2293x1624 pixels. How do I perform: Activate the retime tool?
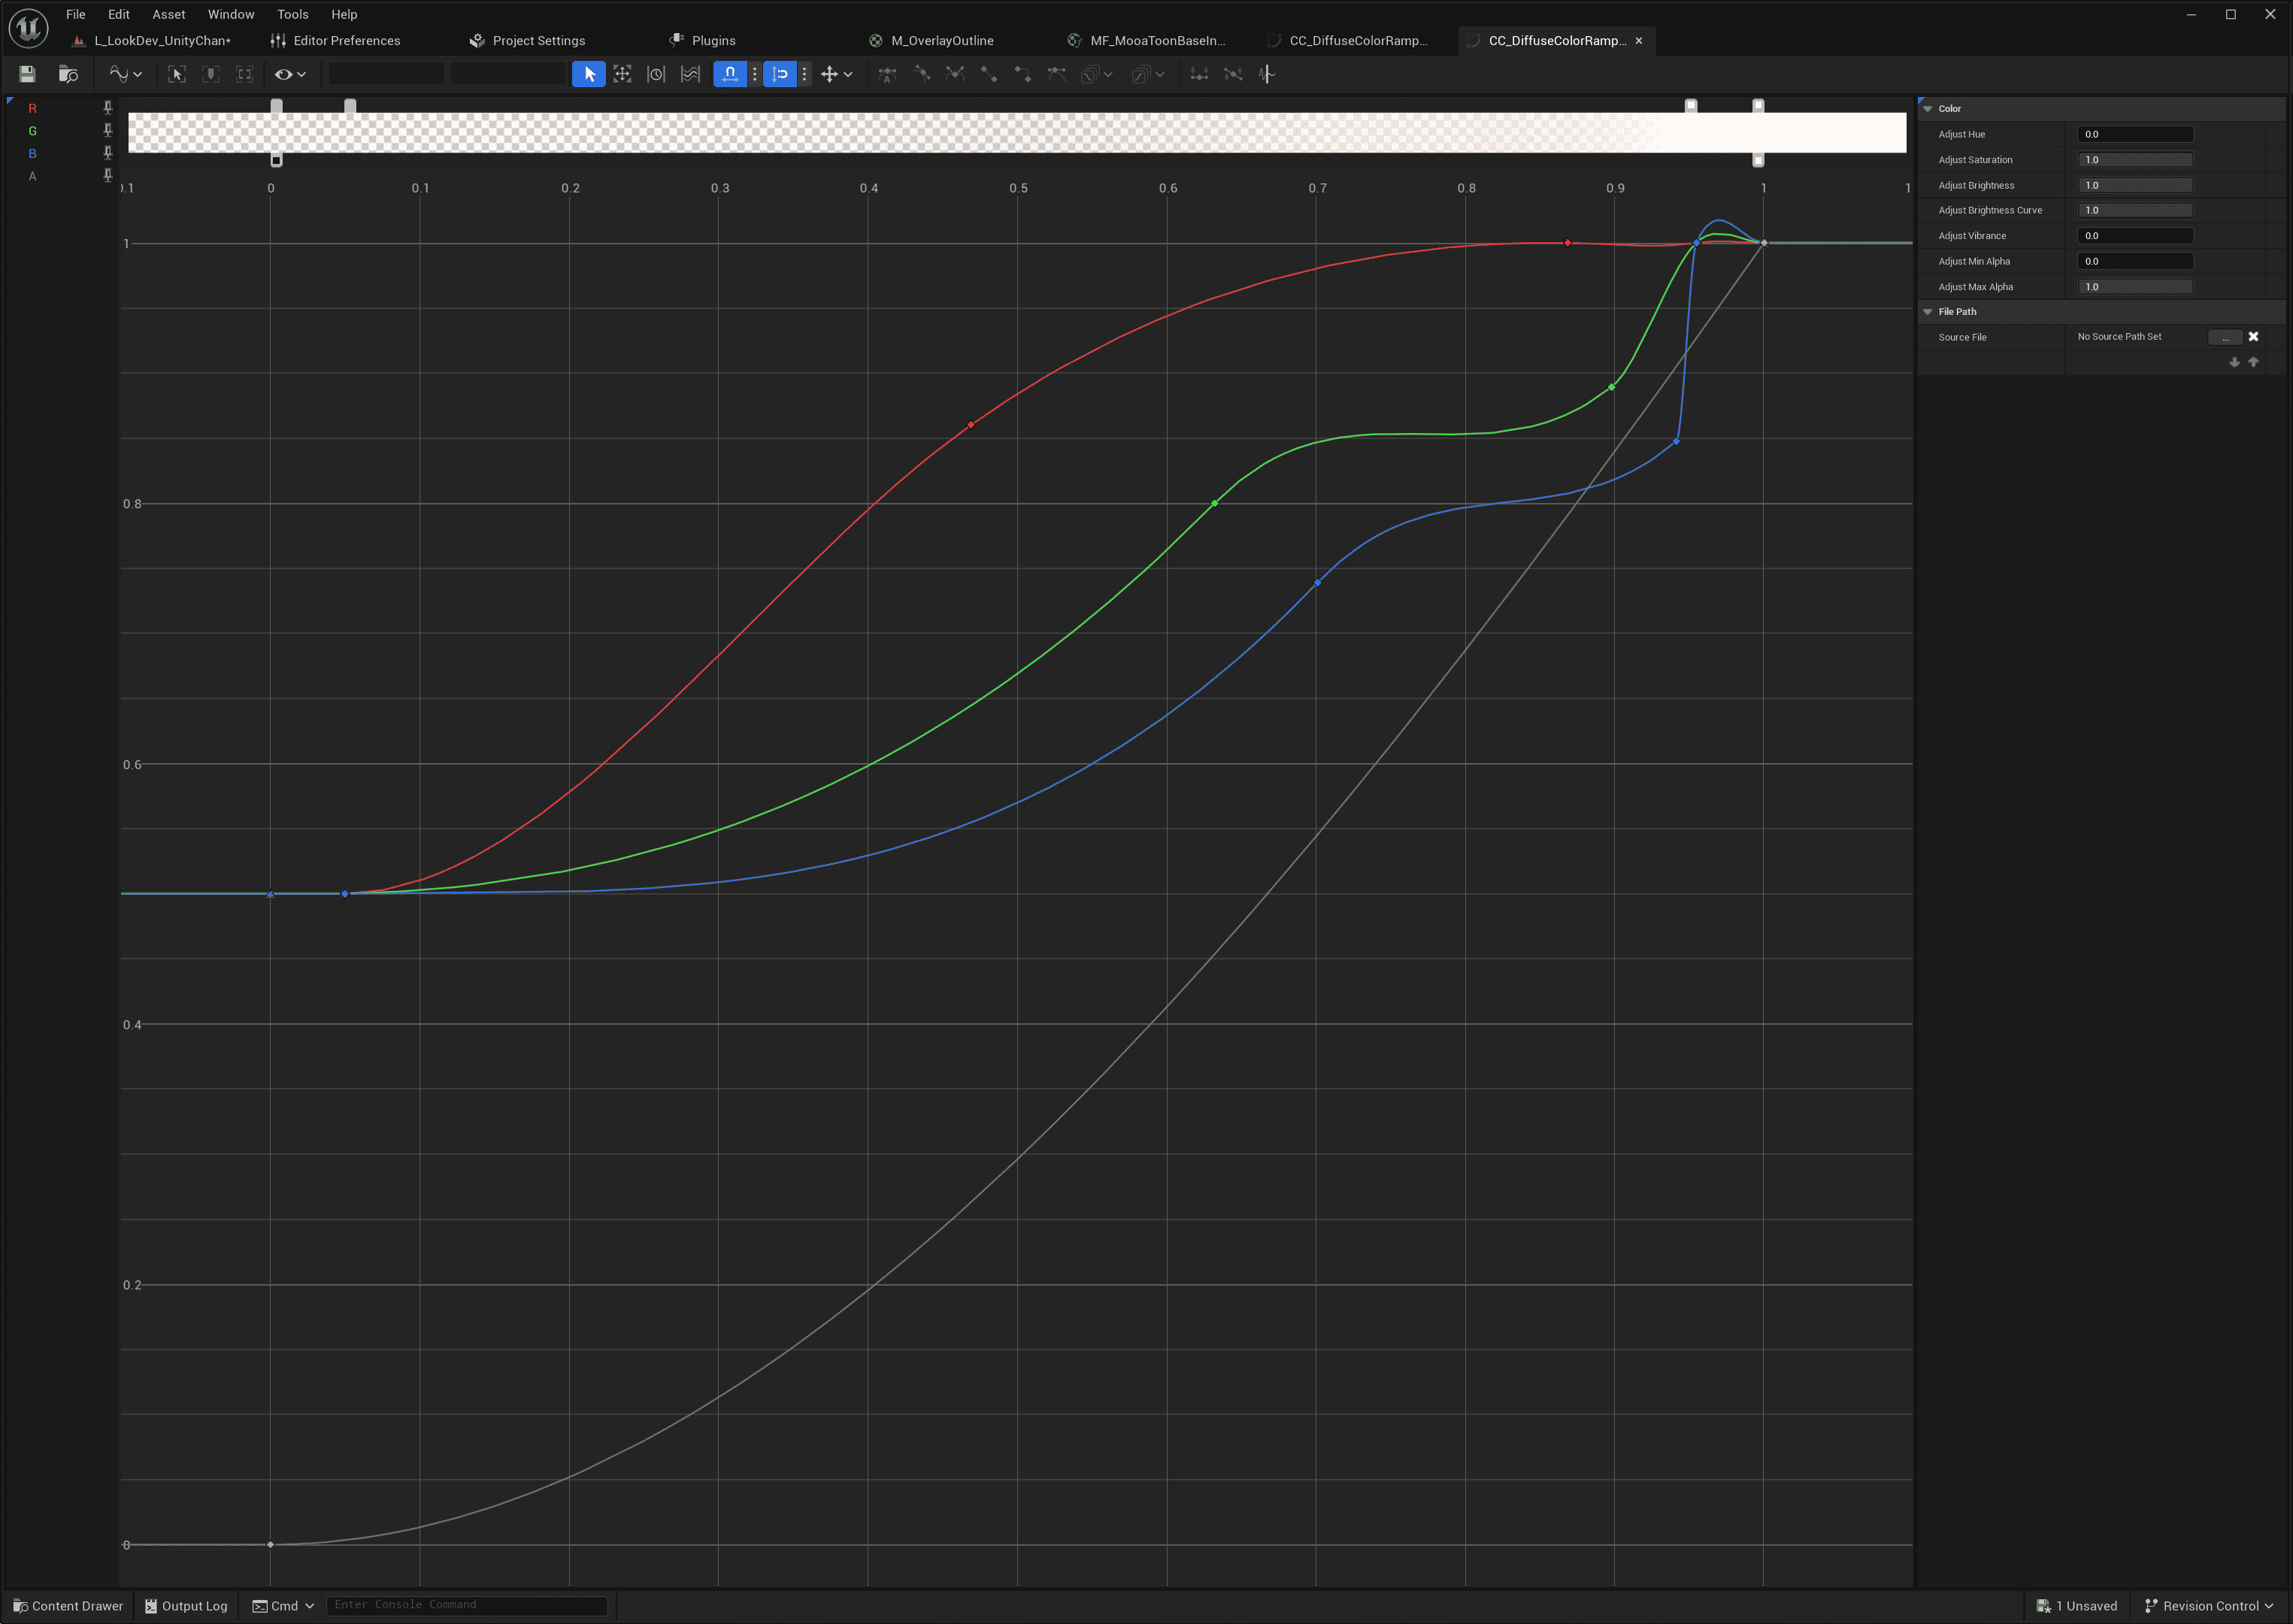[656, 74]
